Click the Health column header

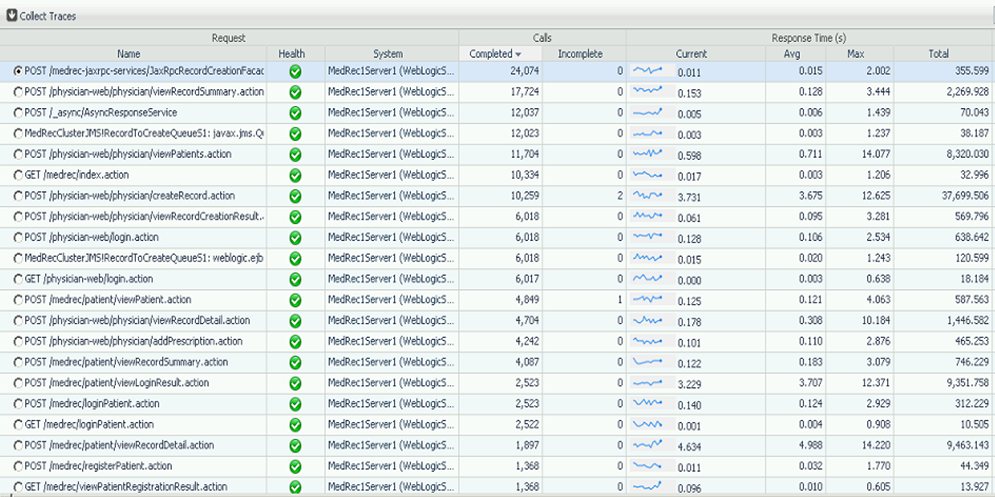(x=292, y=54)
